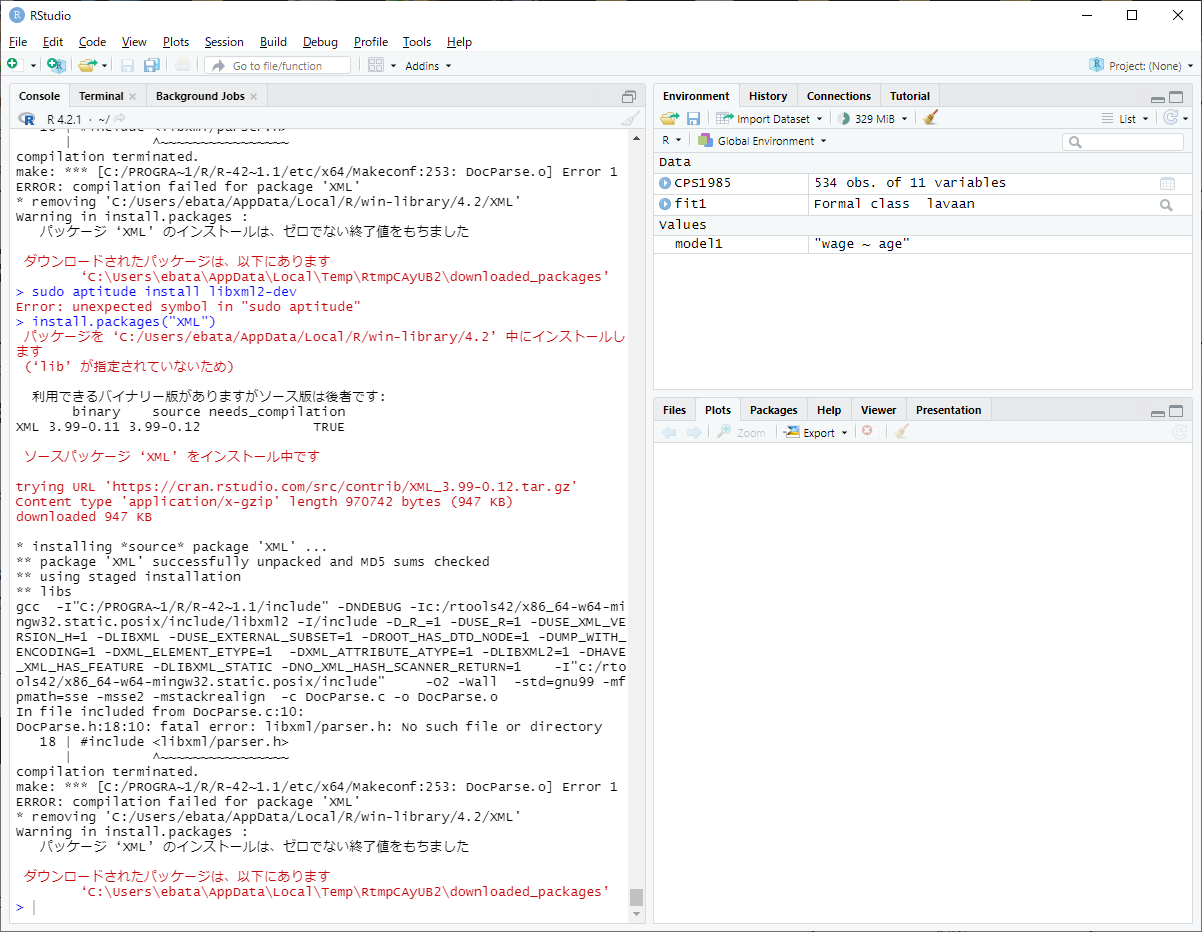Expand the fit1 object entry

[665, 204]
